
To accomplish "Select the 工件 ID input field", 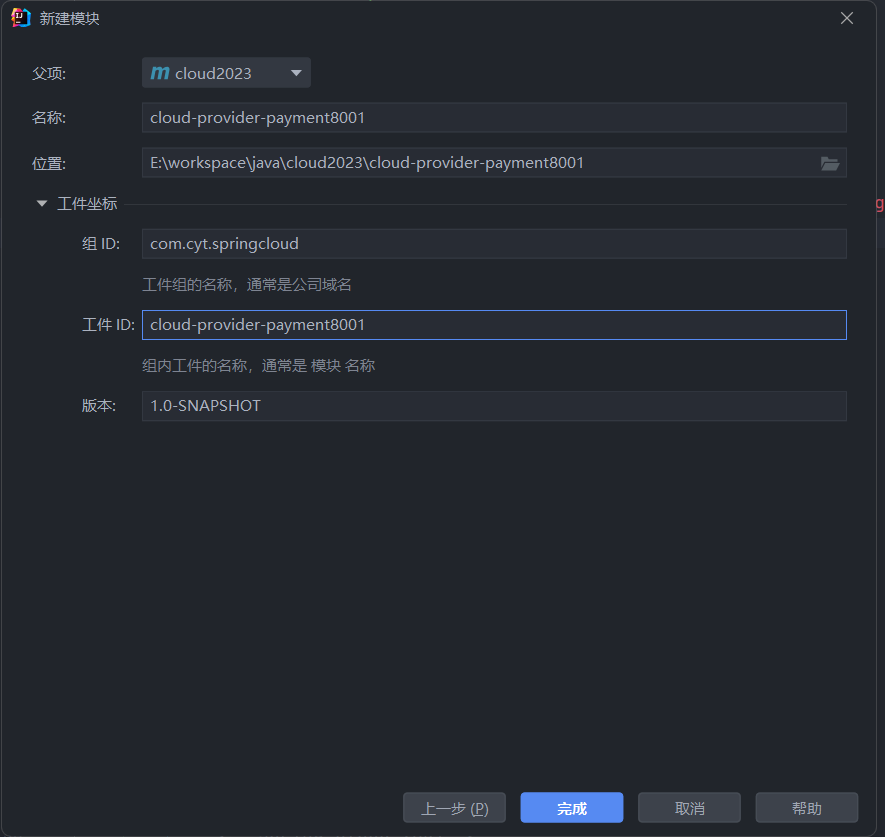I will tap(493, 325).
